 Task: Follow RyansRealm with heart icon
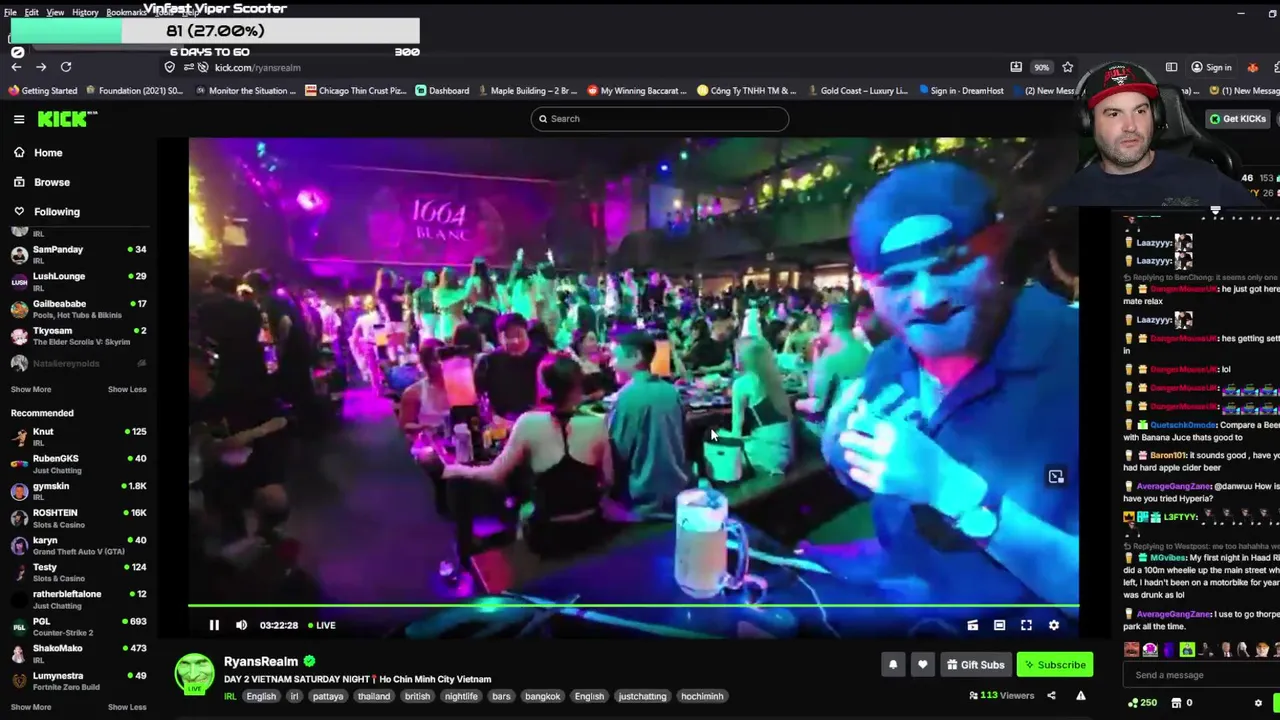[x=922, y=665]
